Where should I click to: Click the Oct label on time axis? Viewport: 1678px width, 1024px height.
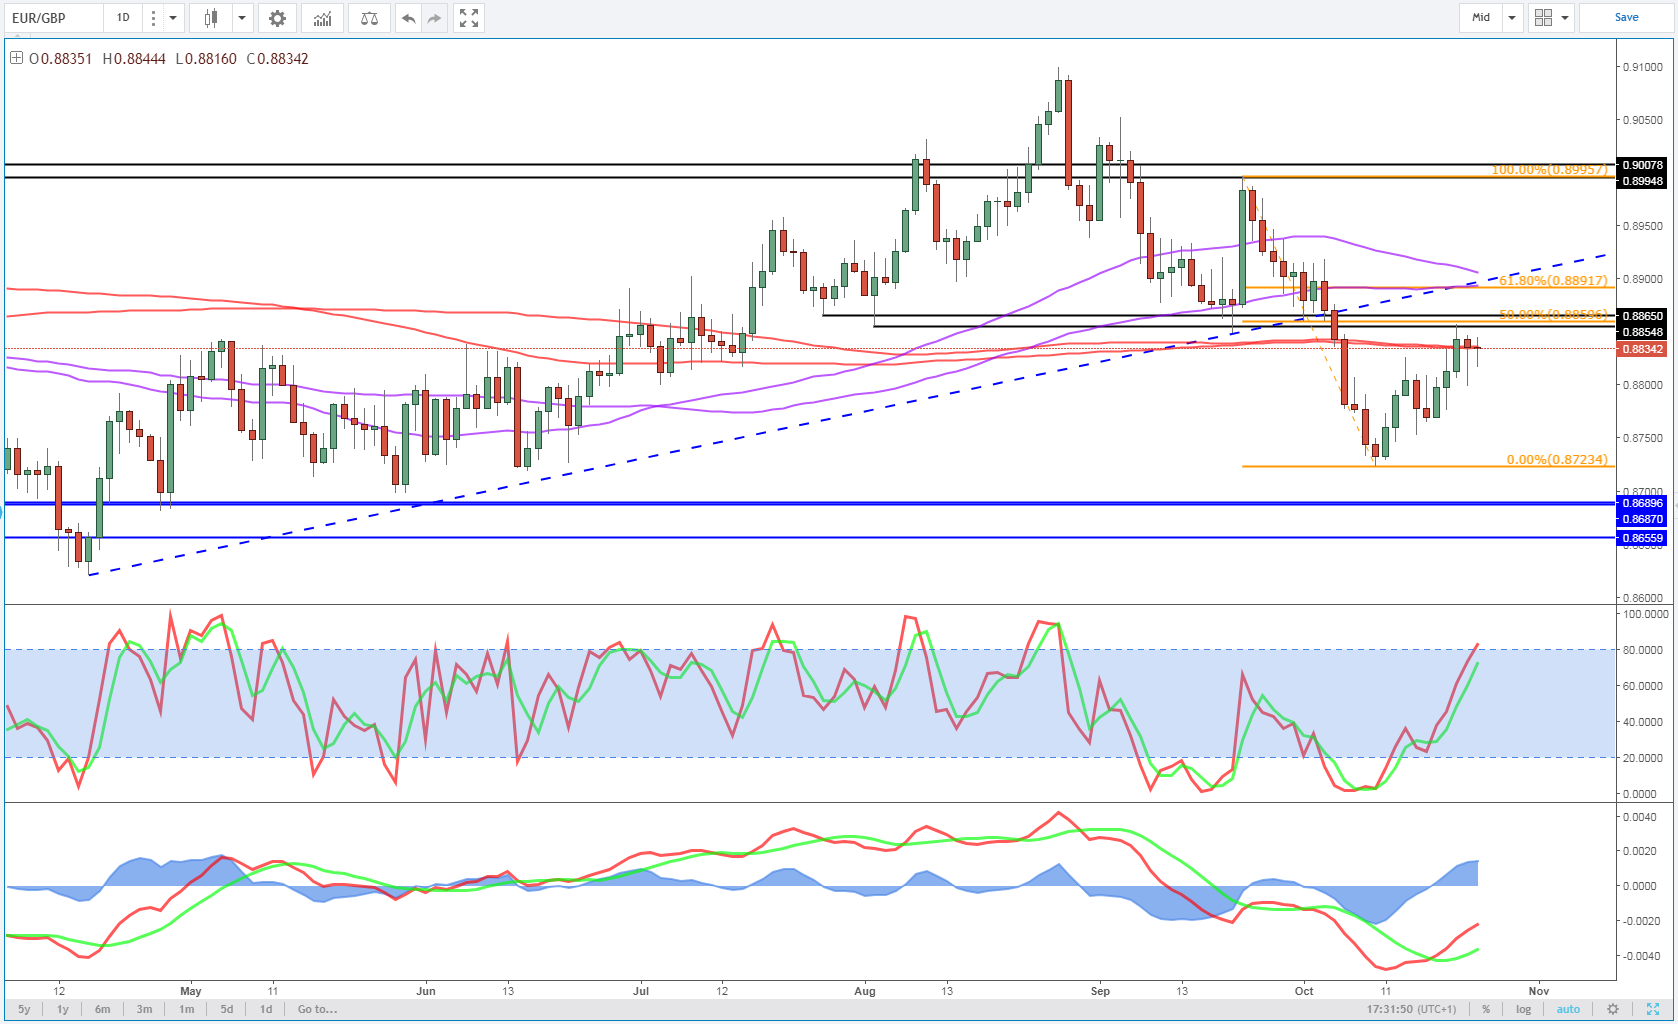(1304, 991)
